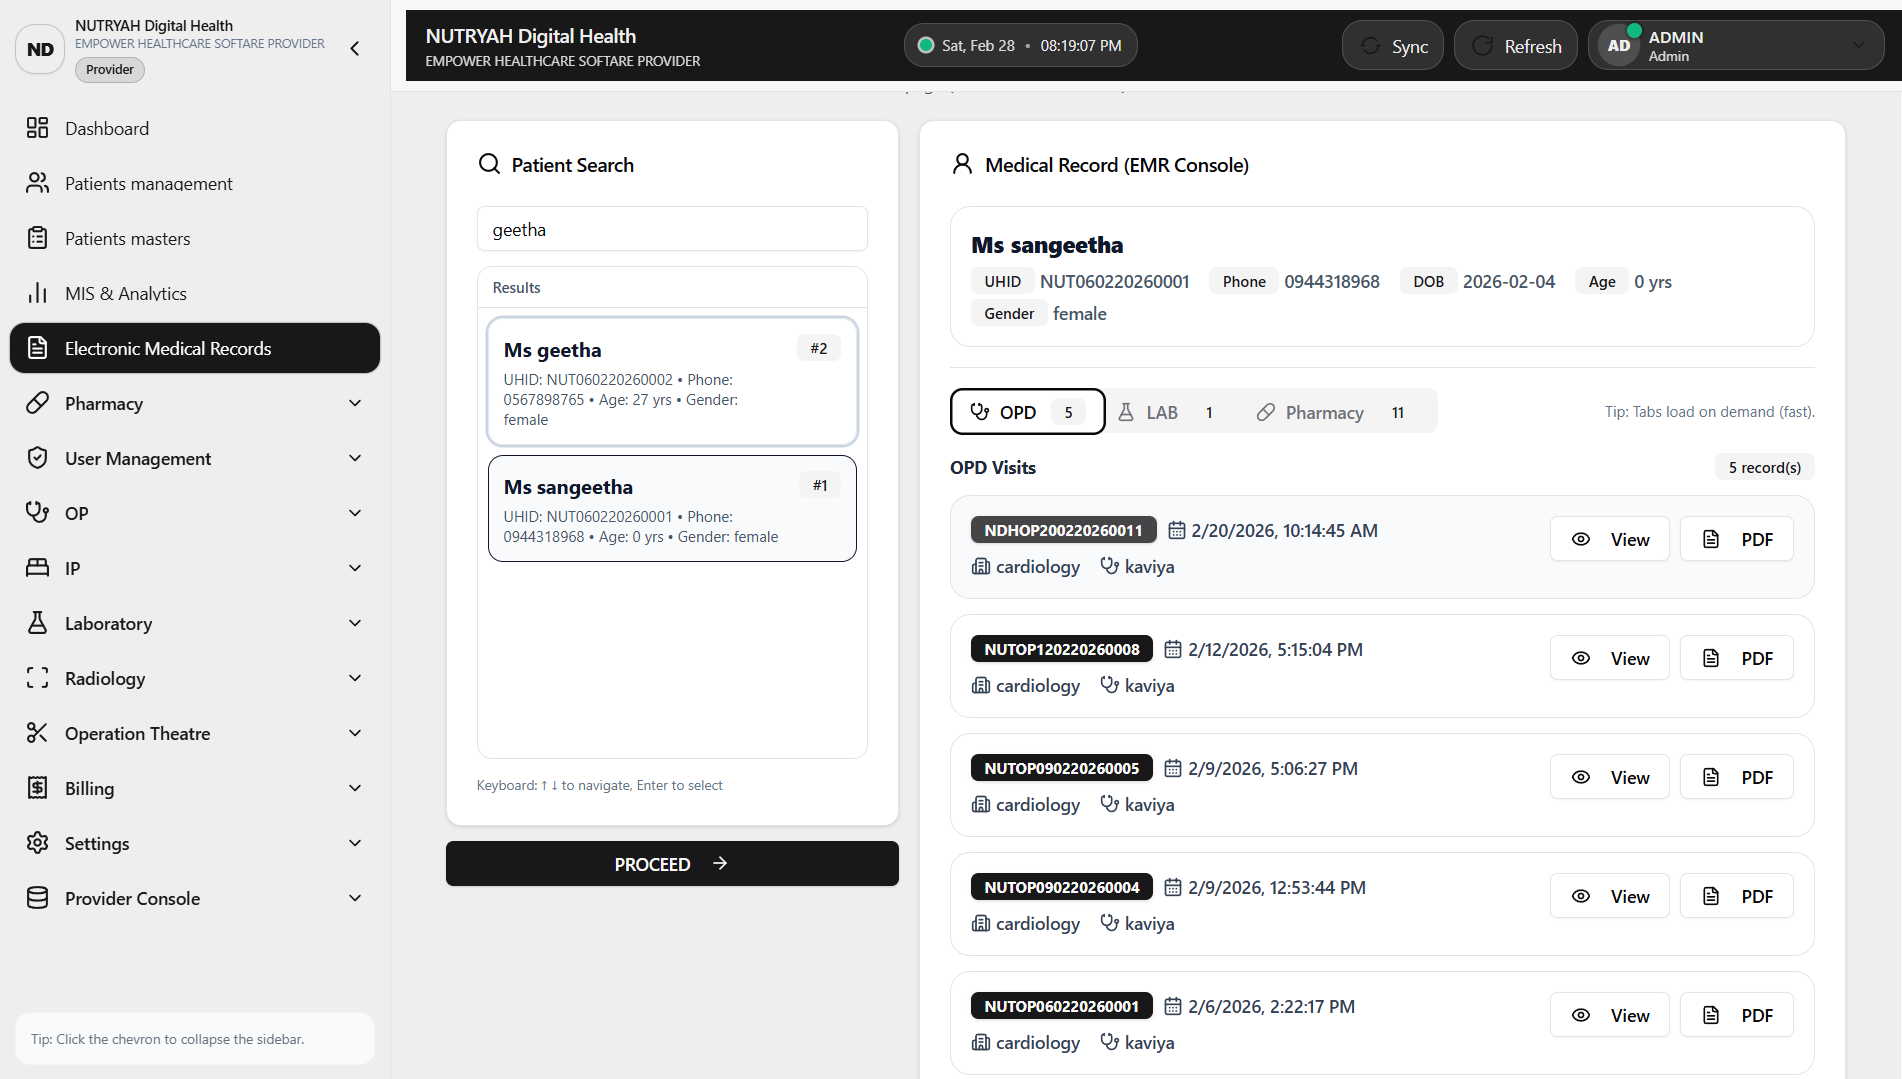Open the Patient Search magnifier icon
Viewport: 1902px width, 1079px height.
click(489, 164)
